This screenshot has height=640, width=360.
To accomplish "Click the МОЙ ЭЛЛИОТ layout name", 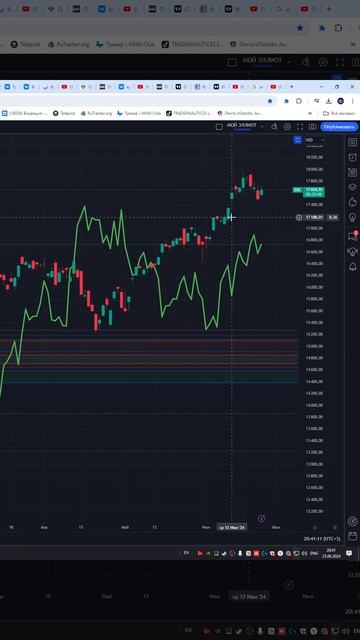I will tap(242, 125).
